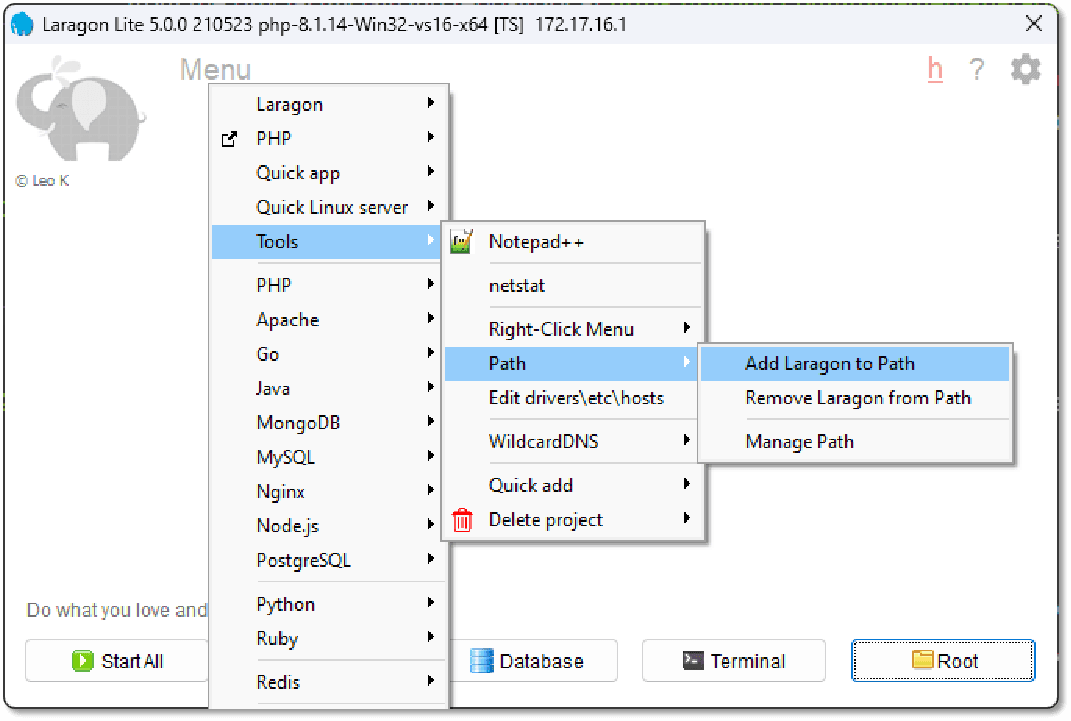Screen dimensions: 1071x721
Task: Click the database icon on Database button
Action: (482, 661)
